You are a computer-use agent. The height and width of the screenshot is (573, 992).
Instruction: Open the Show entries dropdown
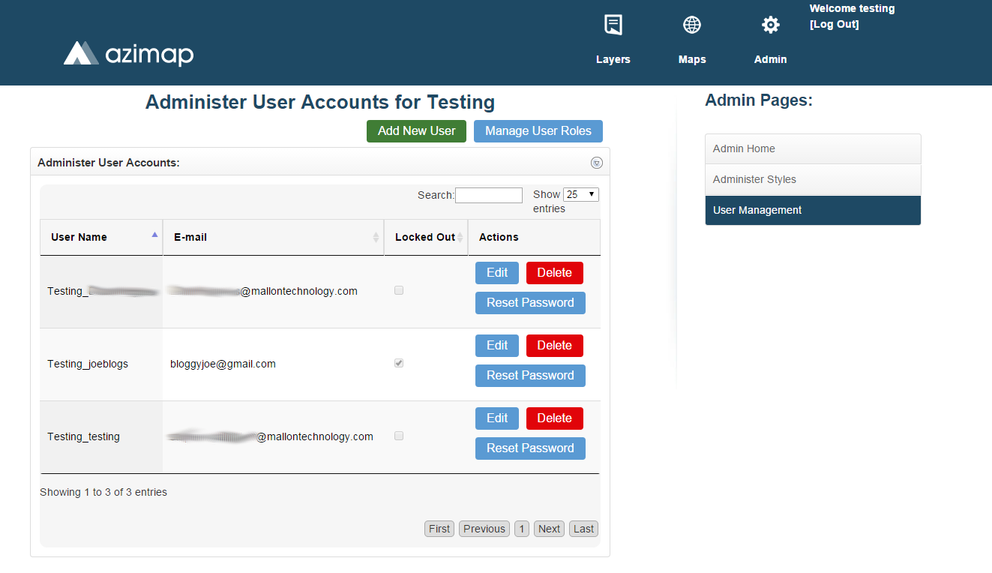click(580, 195)
